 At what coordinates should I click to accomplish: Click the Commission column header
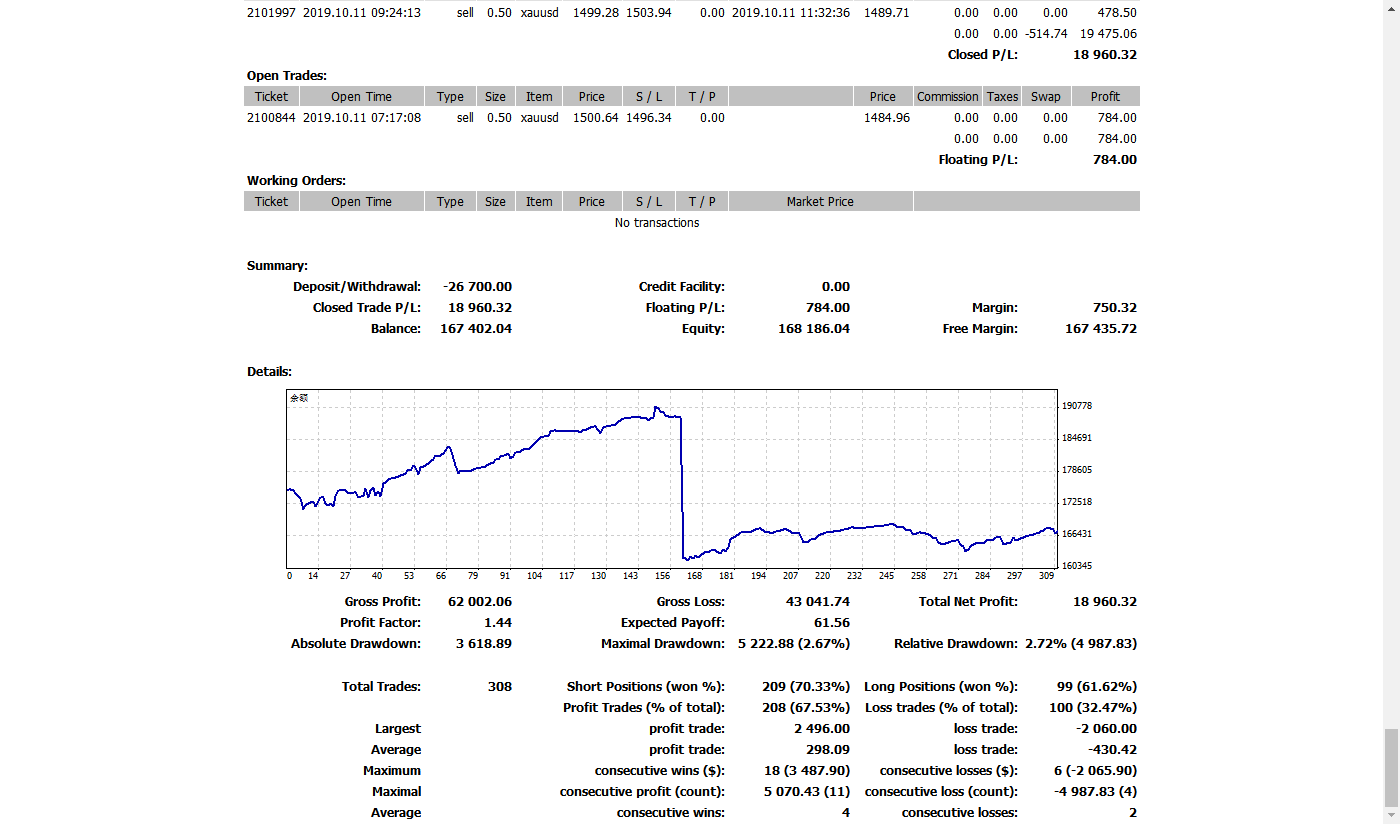point(948,97)
